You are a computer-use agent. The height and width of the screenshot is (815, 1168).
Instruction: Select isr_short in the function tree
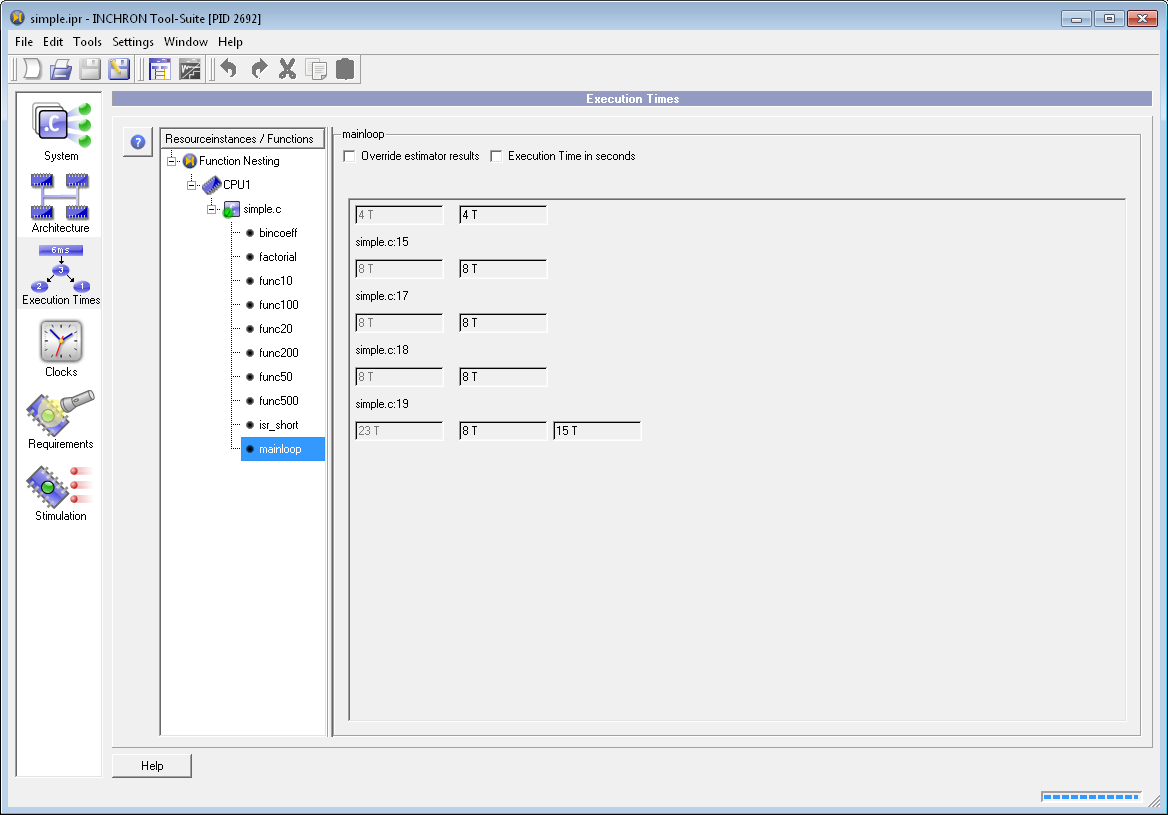click(279, 425)
